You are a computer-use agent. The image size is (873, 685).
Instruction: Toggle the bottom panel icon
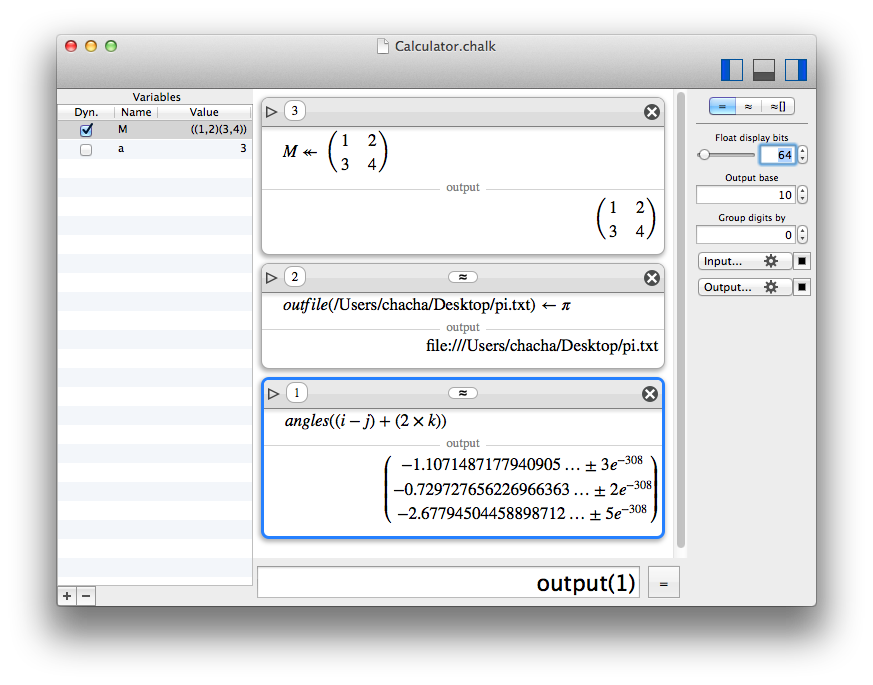[764, 70]
